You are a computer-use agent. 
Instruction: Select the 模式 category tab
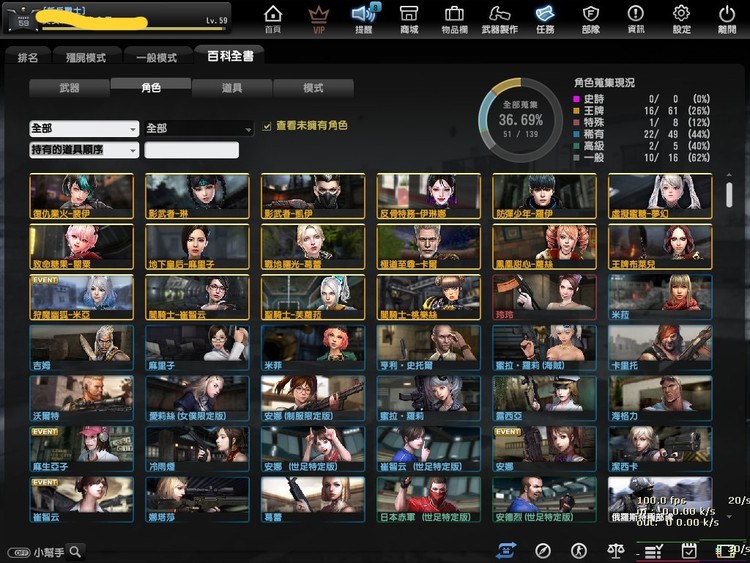(313, 88)
